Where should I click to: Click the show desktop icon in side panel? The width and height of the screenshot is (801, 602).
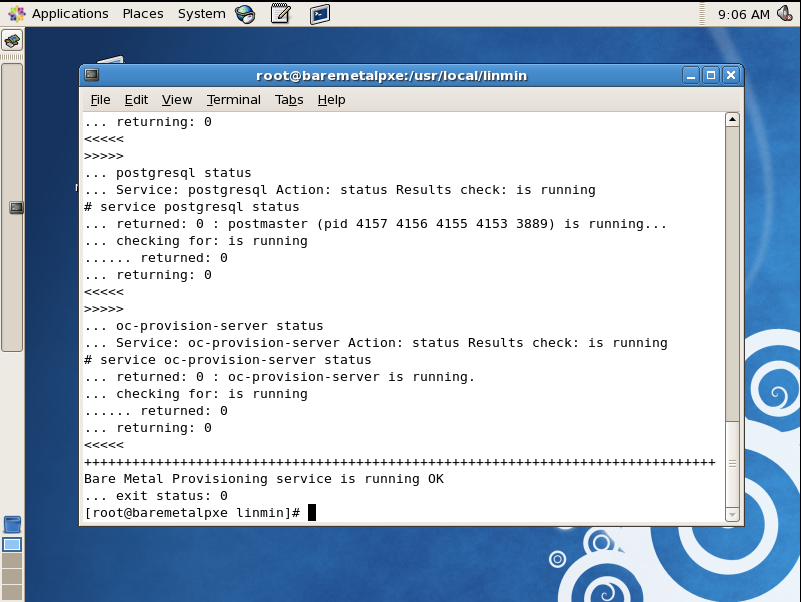pyautogui.click(x=12, y=524)
